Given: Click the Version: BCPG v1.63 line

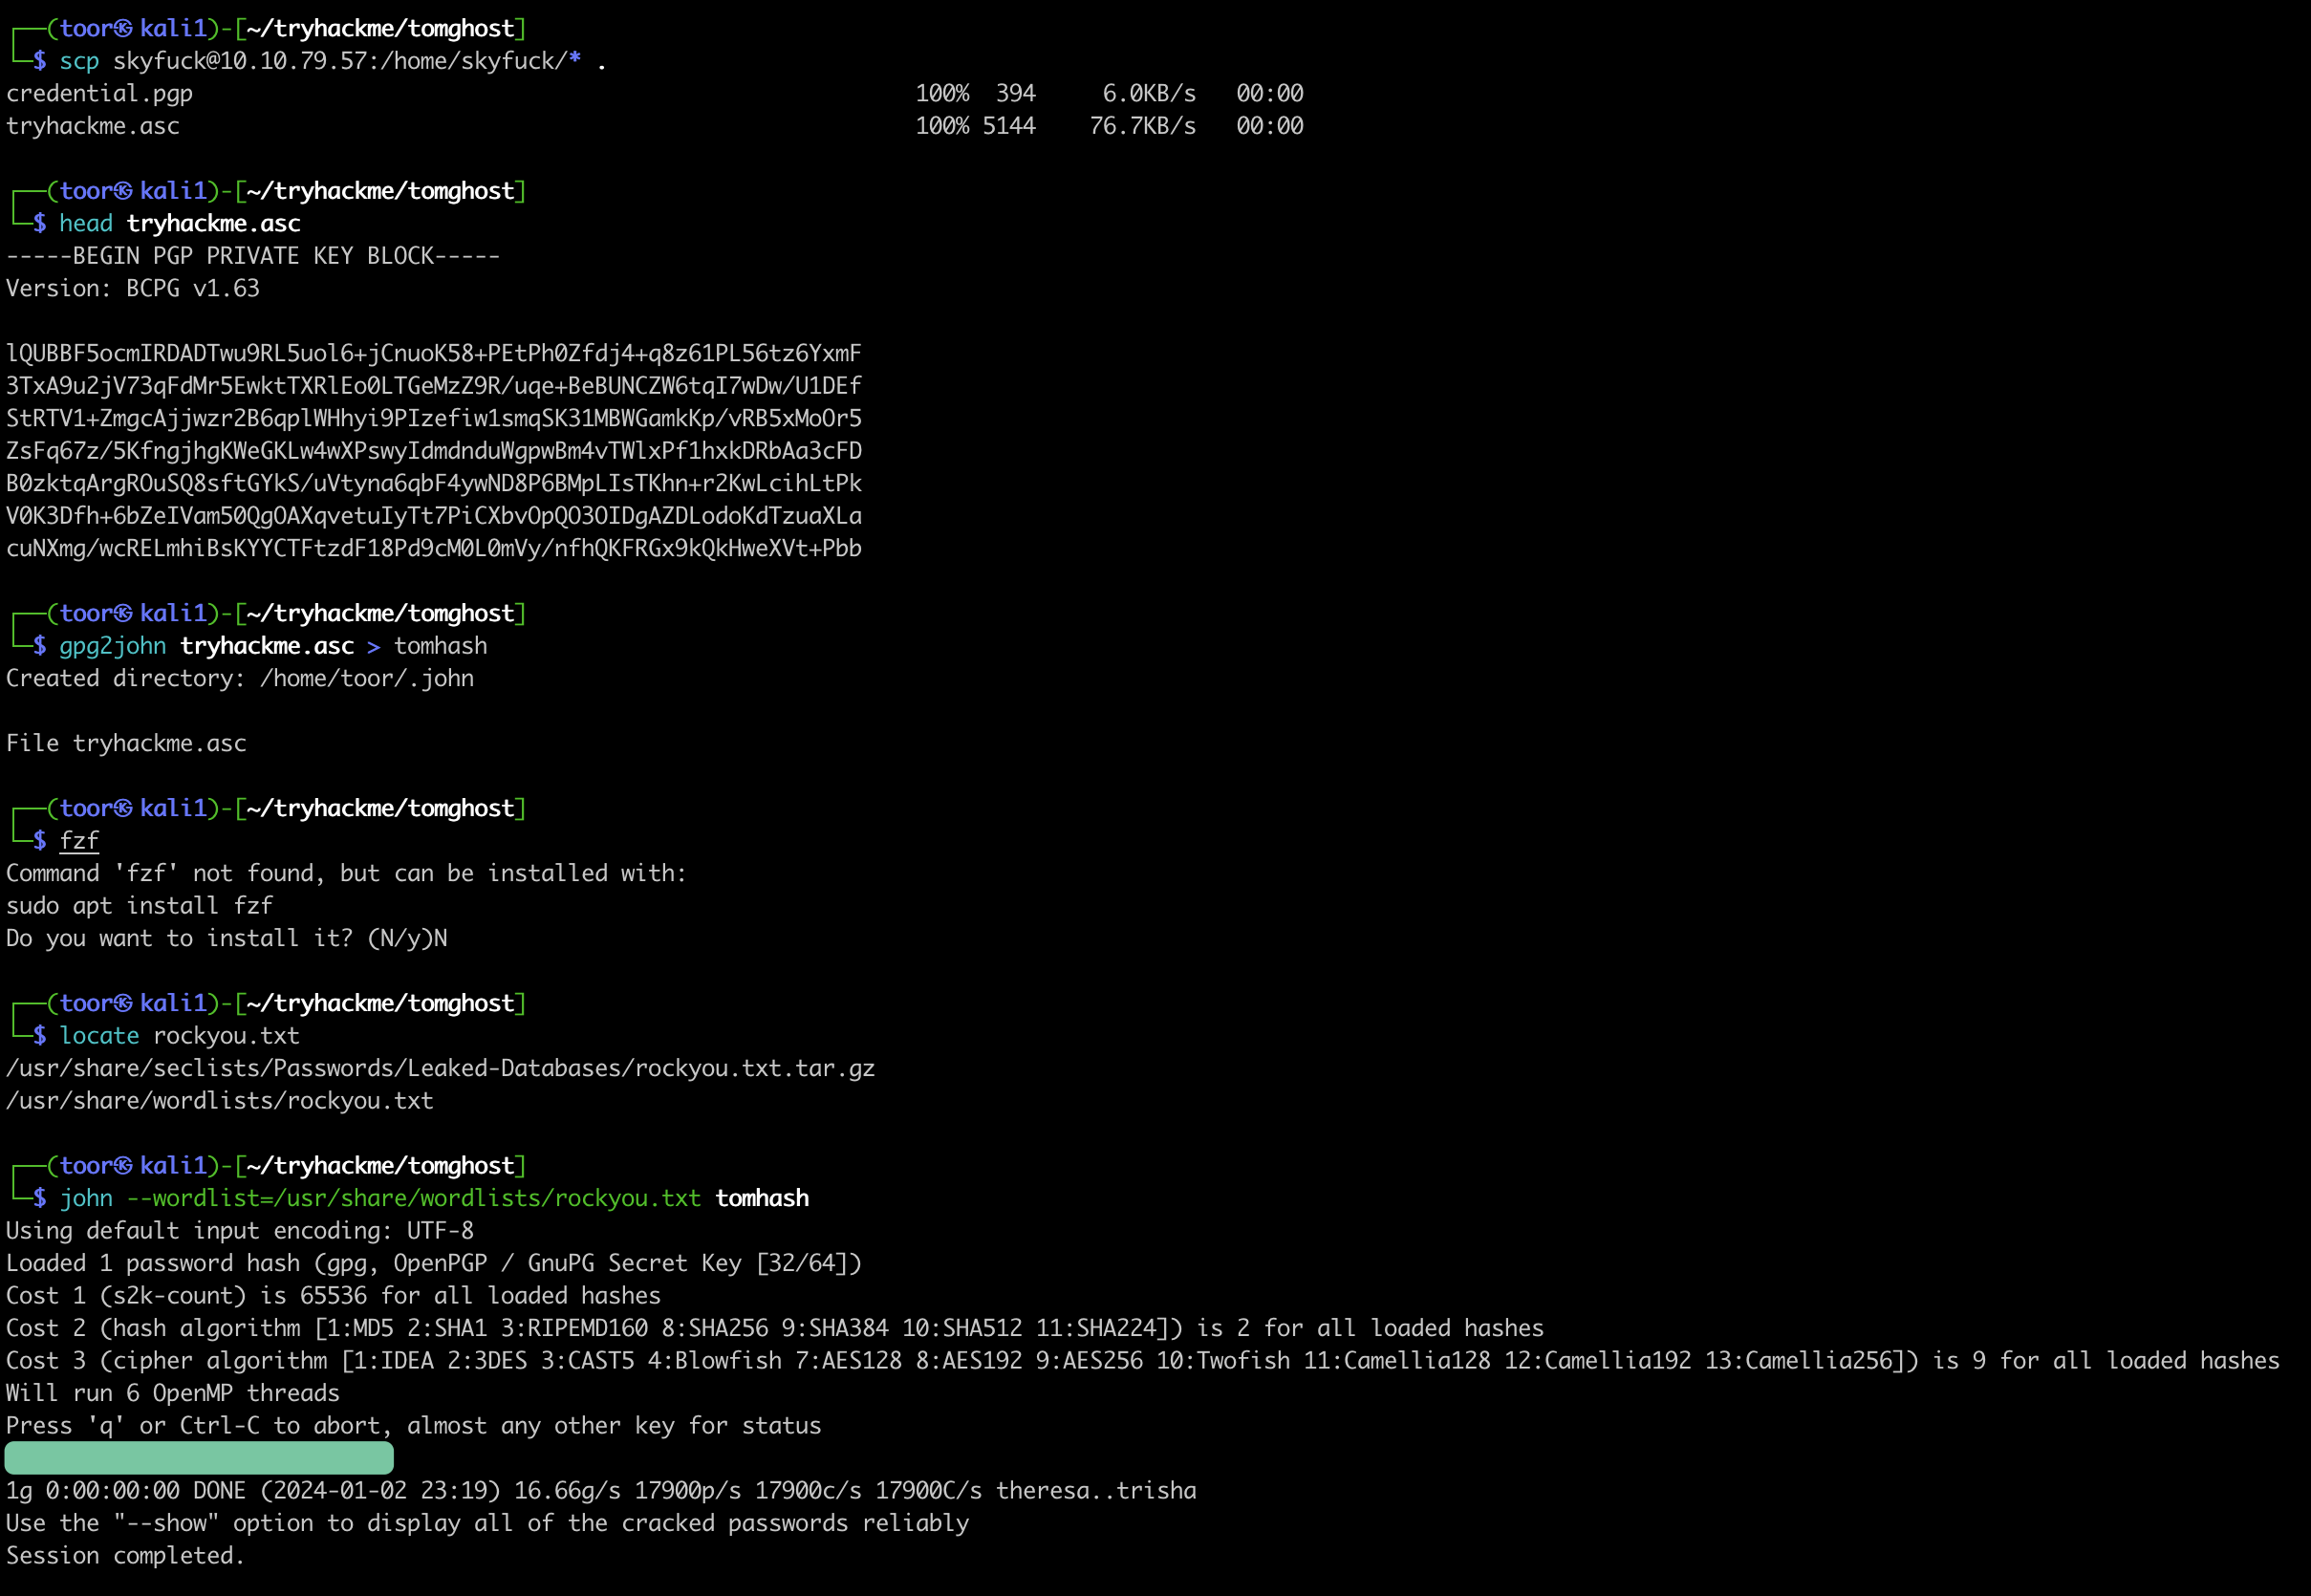Looking at the screenshot, I should [x=133, y=289].
